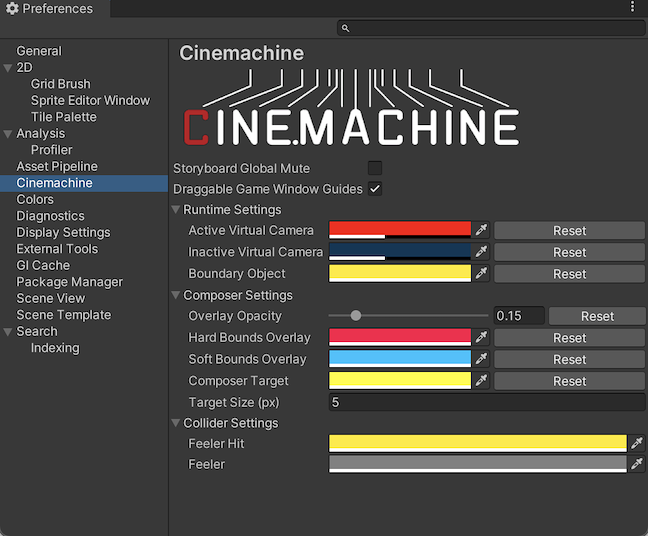Click eyedropper next to Inactive Virtual Camera
This screenshot has height=536, width=648.
pyautogui.click(x=481, y=252)
